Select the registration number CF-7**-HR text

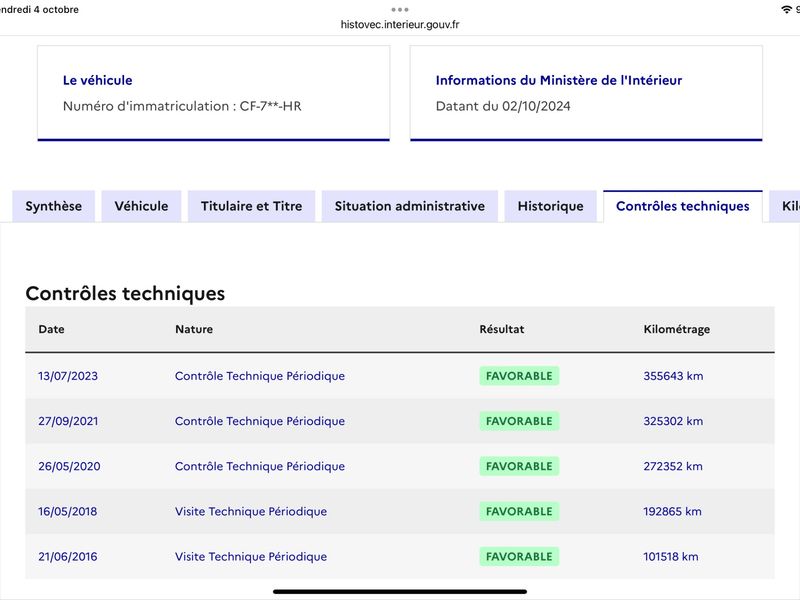[x=270, y=106]
